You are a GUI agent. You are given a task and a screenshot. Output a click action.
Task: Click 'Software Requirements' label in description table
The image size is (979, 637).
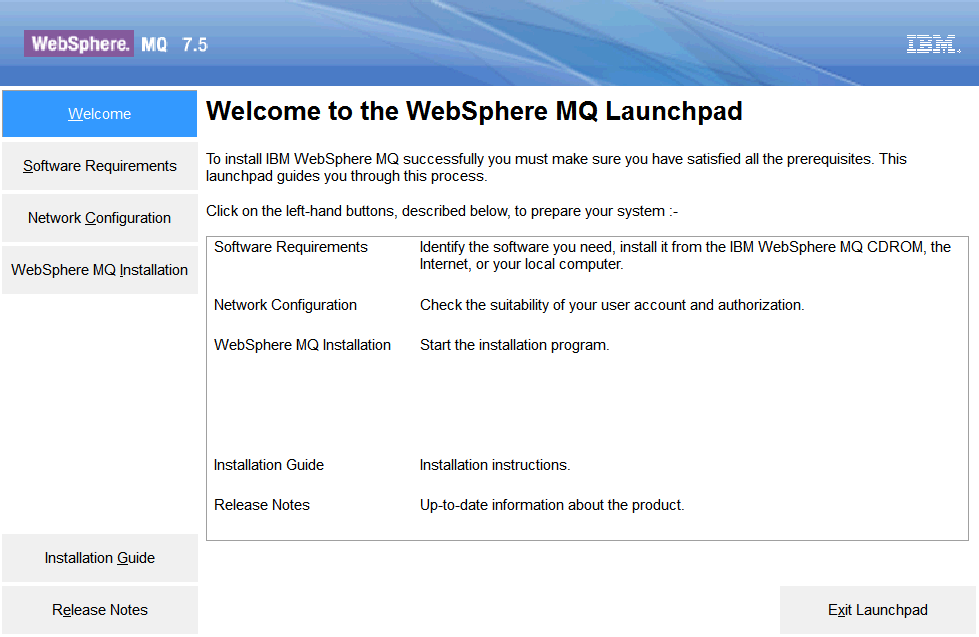(291, 247)
